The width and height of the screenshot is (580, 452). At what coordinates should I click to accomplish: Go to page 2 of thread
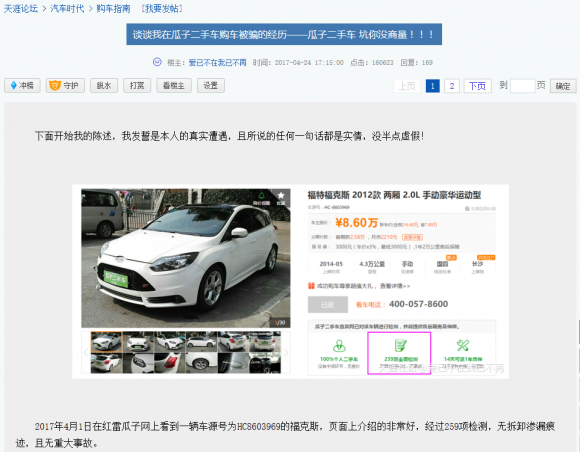click(x=452, y=86)
